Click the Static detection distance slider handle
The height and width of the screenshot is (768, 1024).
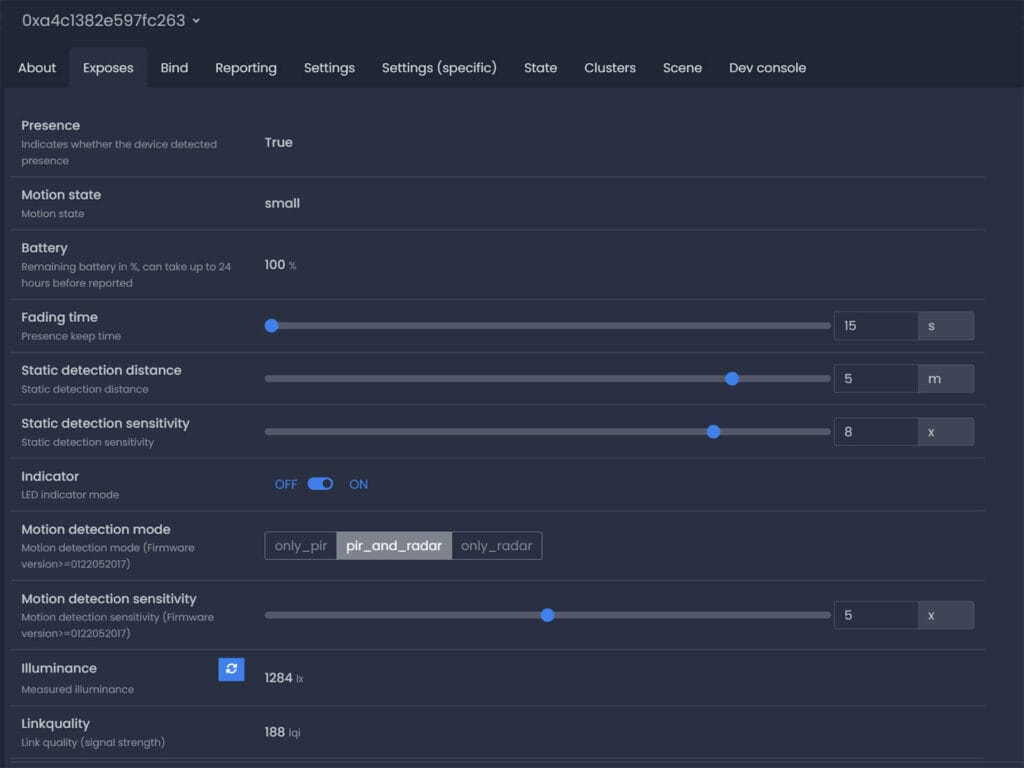[732, 379]
